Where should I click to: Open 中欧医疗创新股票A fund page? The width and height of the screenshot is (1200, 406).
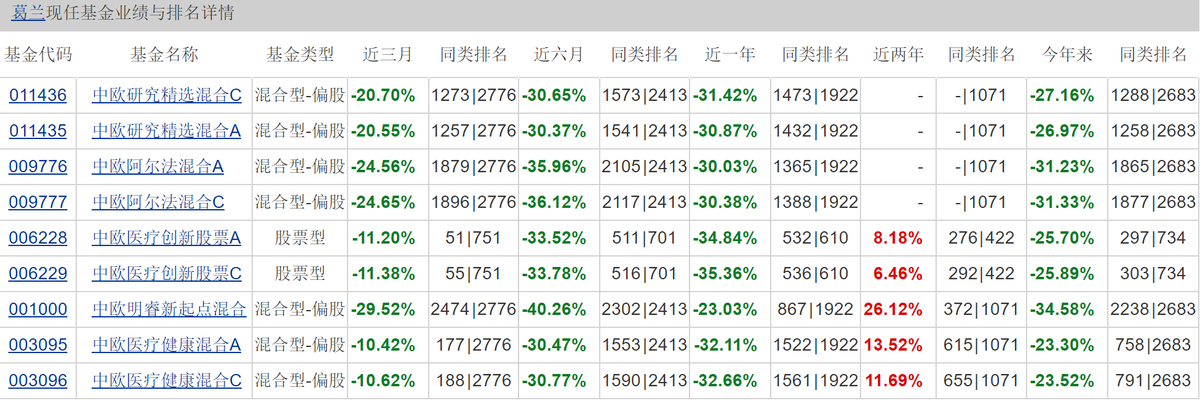[167, 238]
